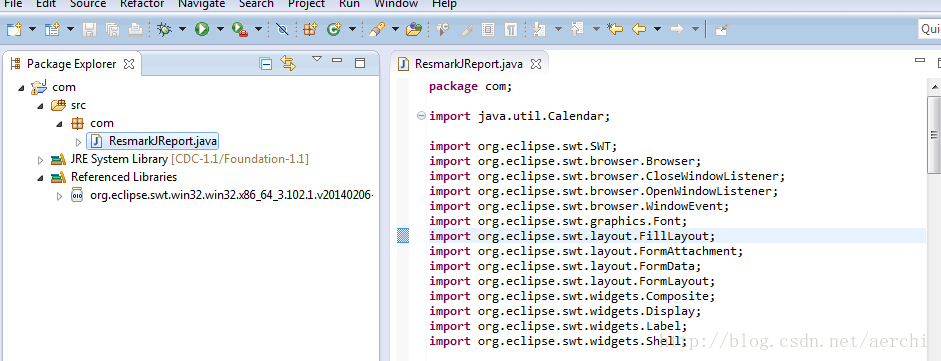Click the New Java Class icon
Viewport: 941px width, 361px height.
334,29
